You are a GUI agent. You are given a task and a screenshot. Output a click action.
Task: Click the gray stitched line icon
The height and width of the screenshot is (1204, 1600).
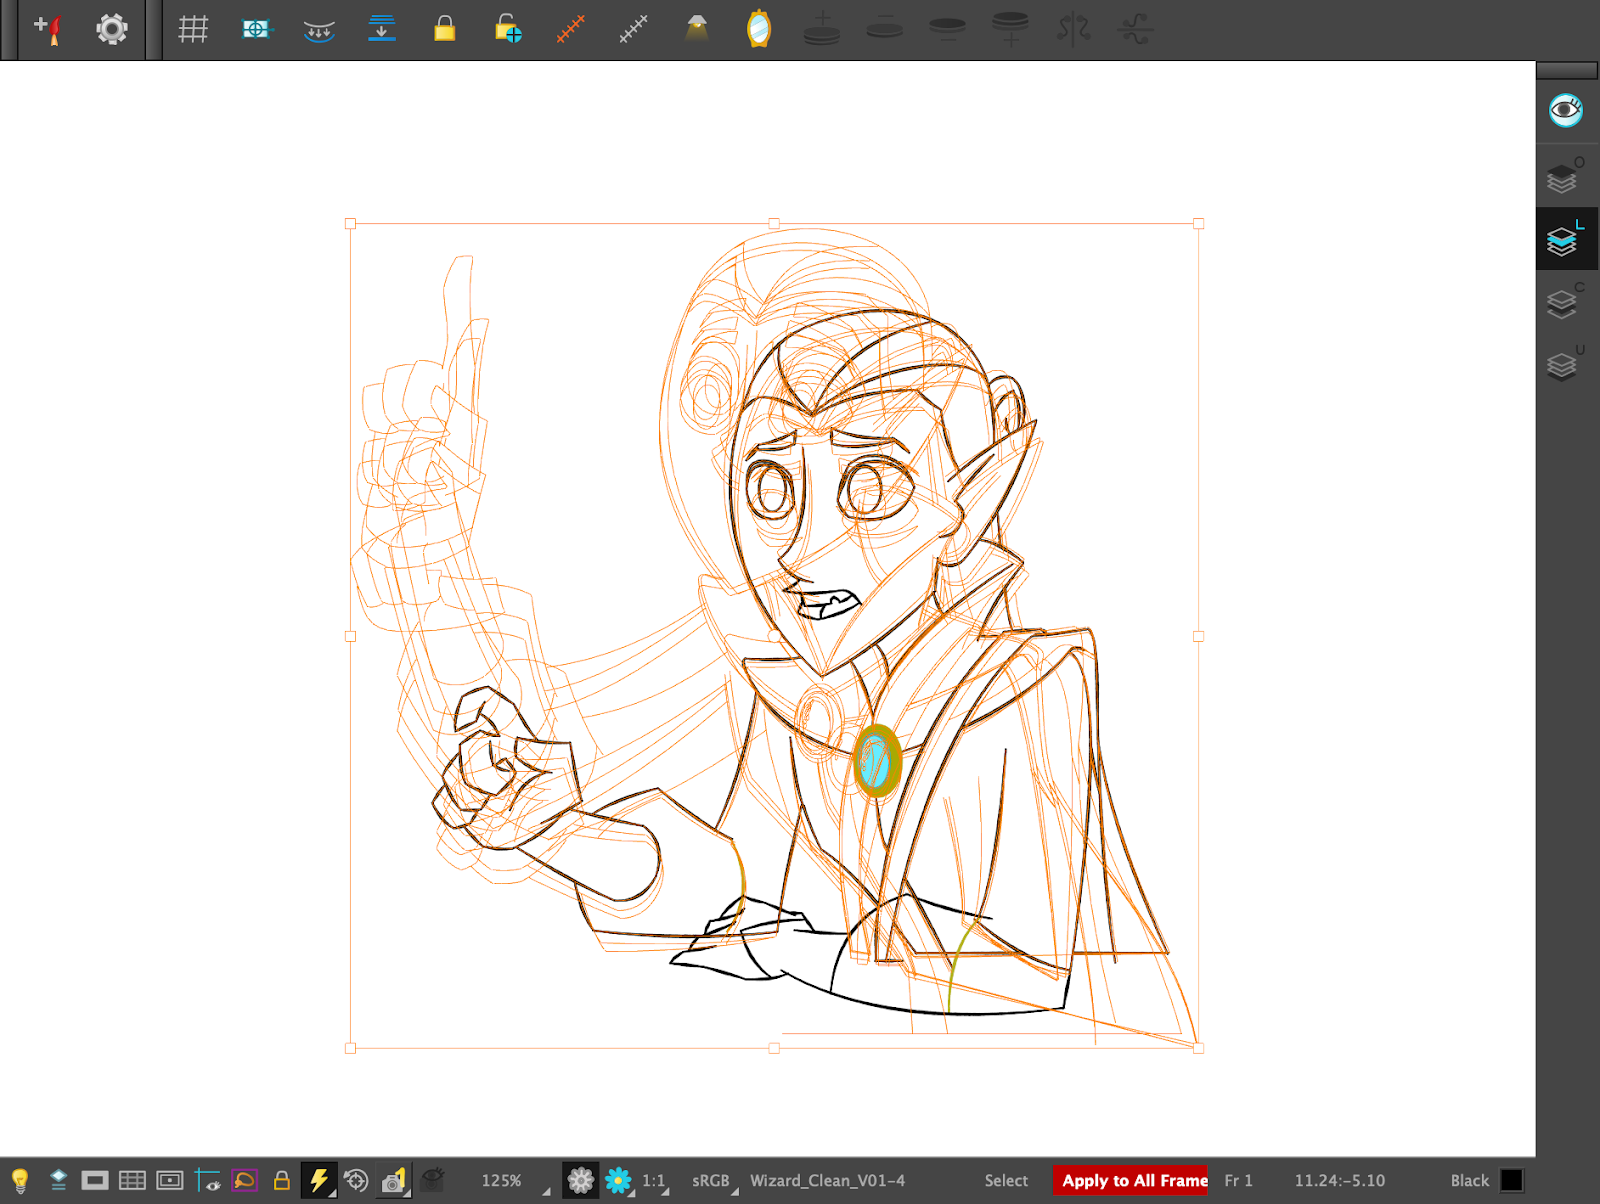pos(634,29)
